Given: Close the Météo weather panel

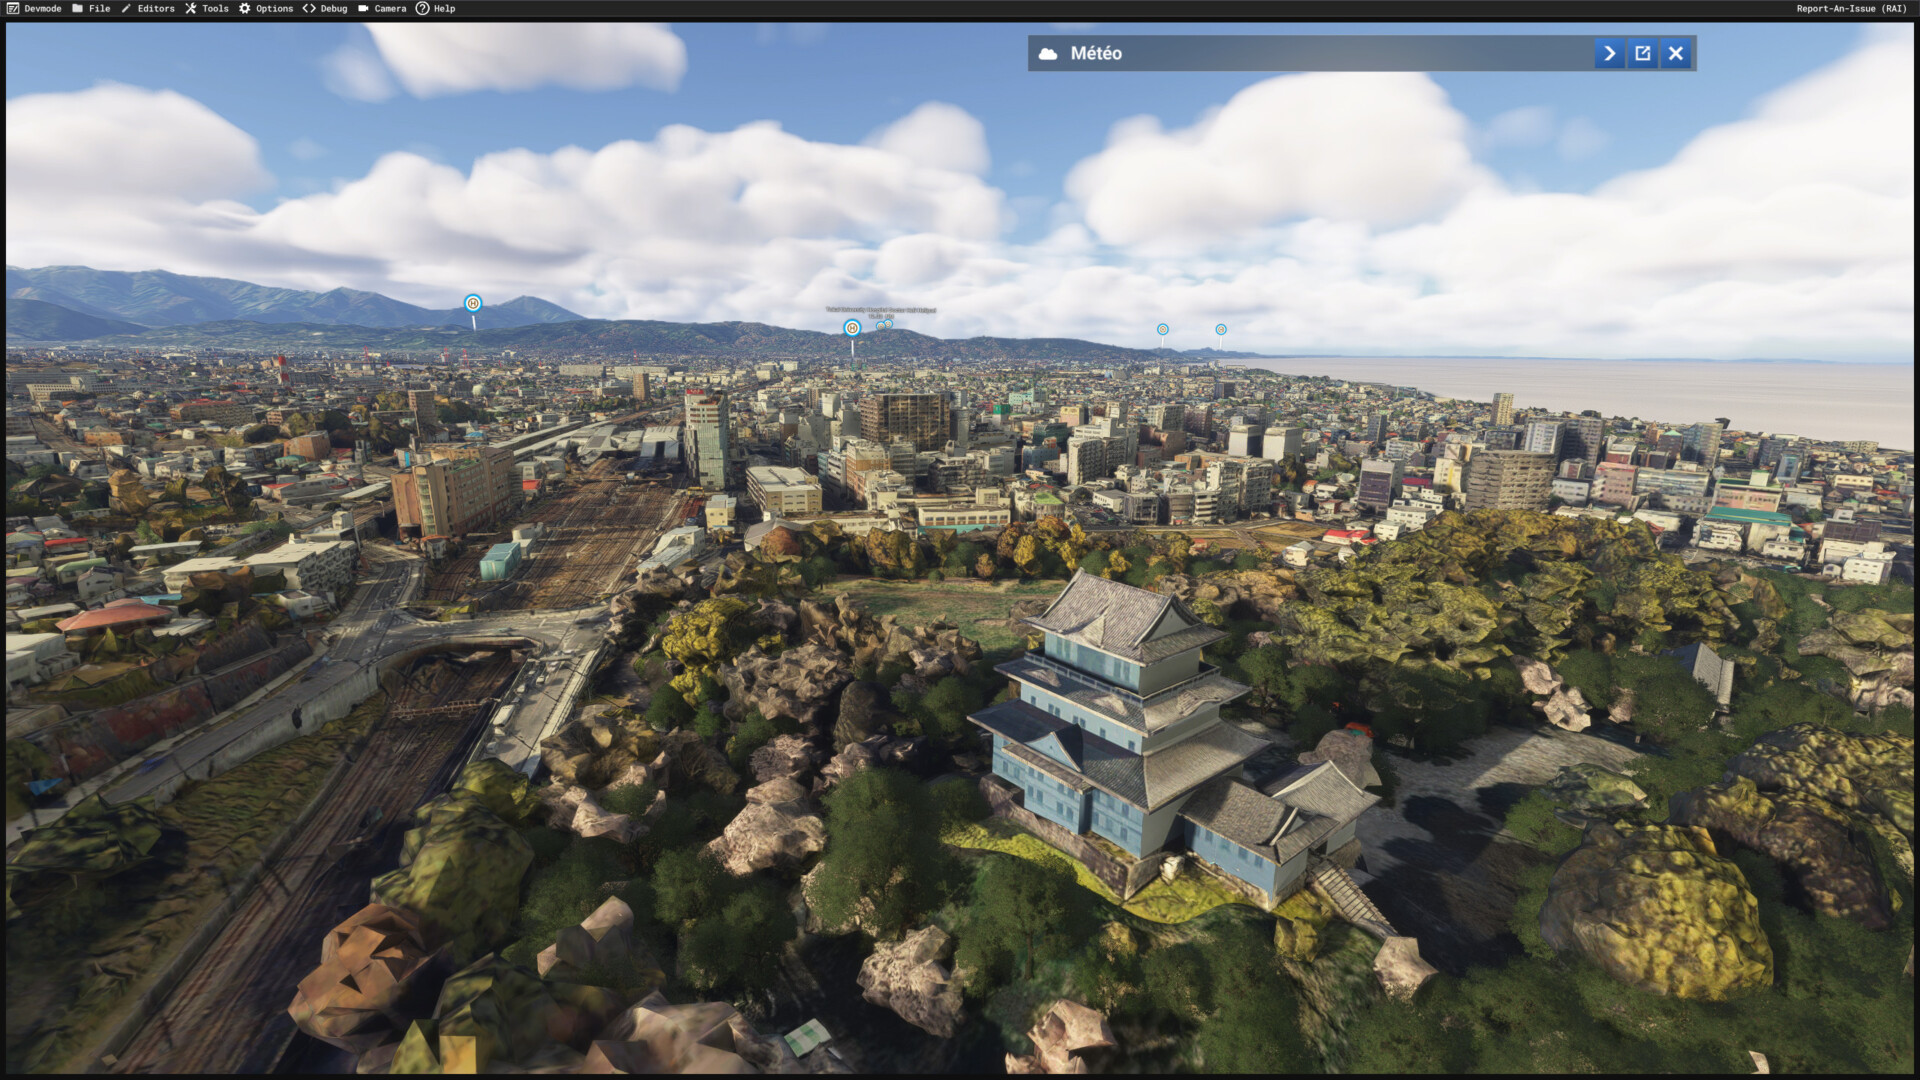Looking at the screenshot, I should click(x=1676, y=53).
